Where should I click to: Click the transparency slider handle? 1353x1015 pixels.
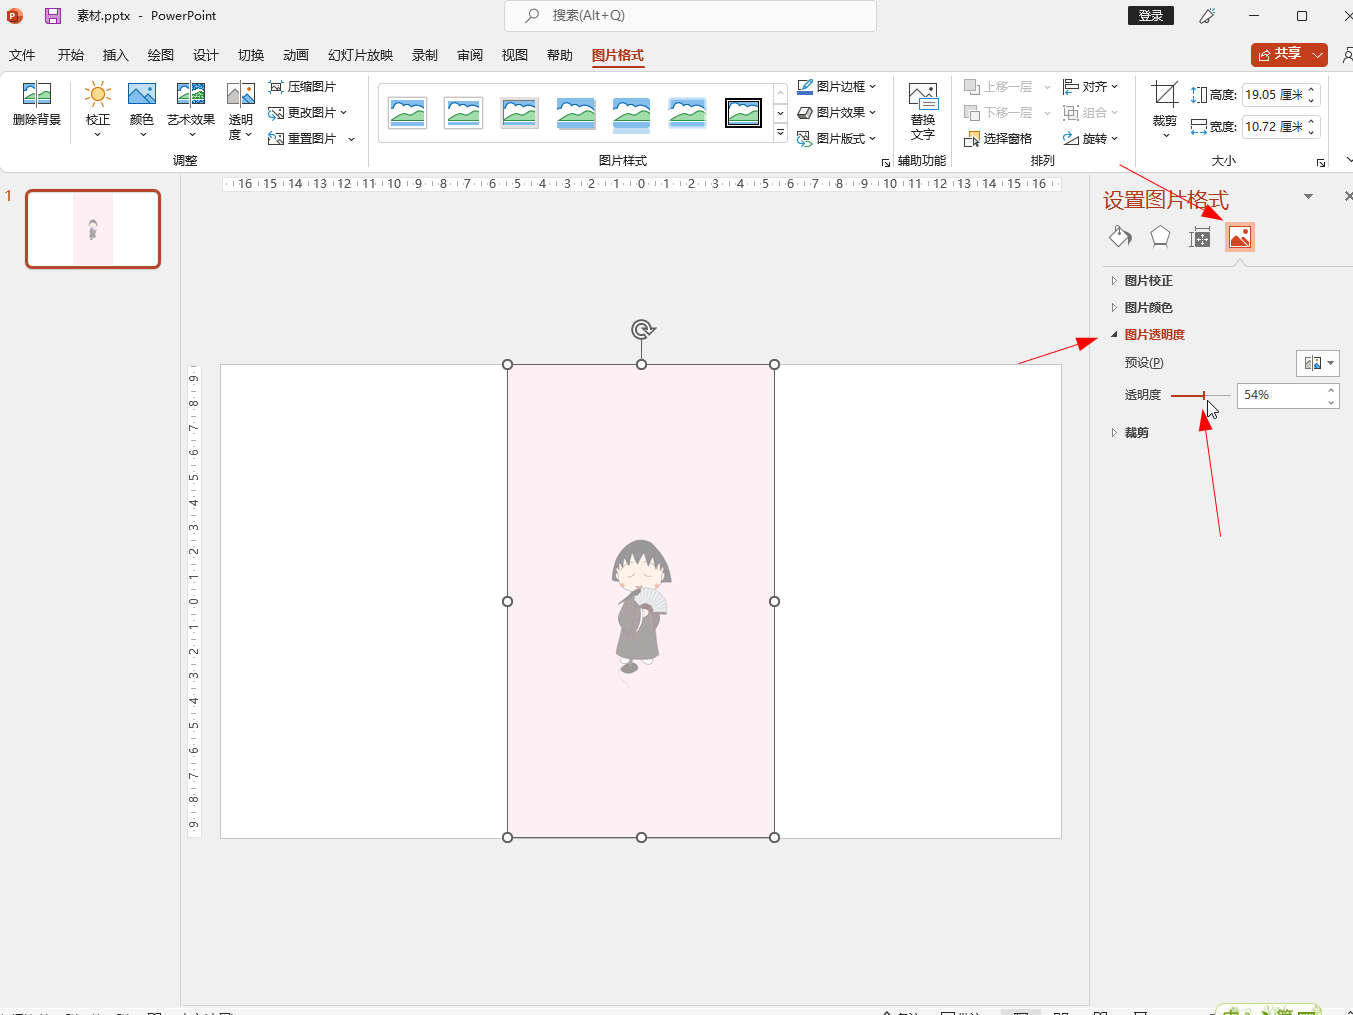point(1203,396)
